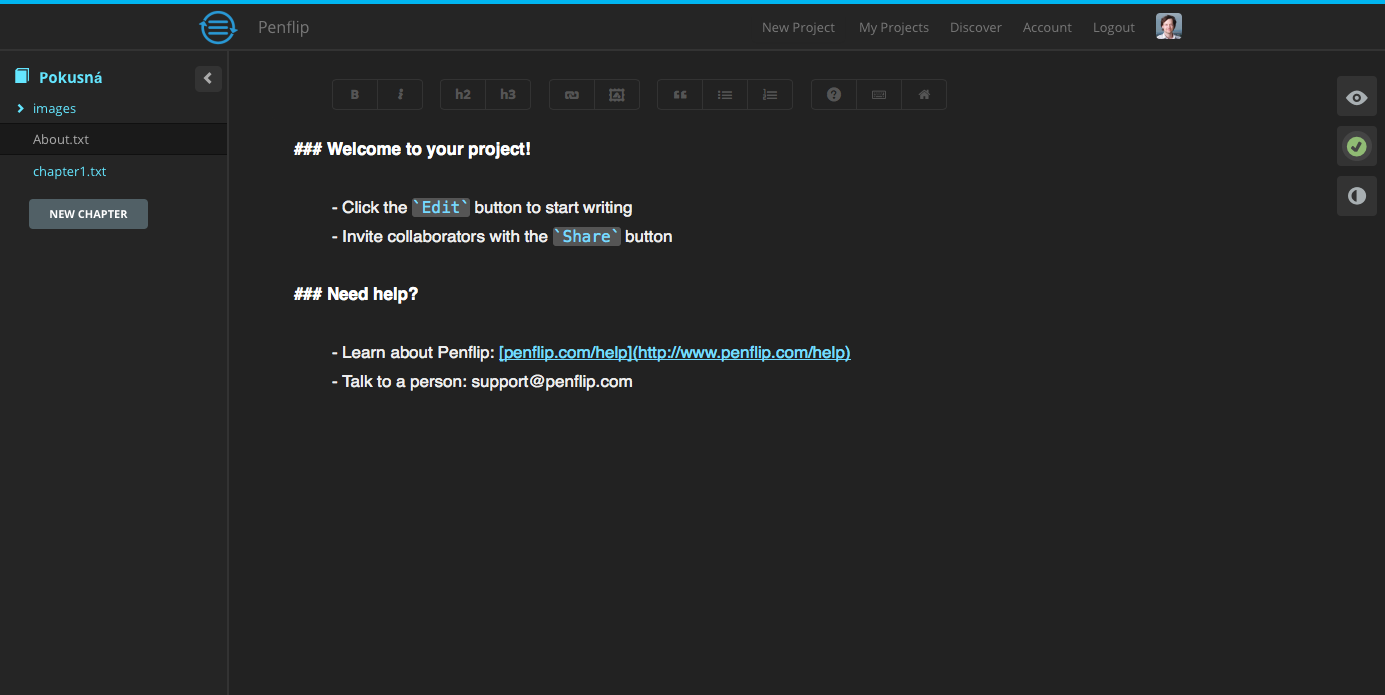
Task: Click the home icon in the editor toolbar
Action: [x=924, y=94]
